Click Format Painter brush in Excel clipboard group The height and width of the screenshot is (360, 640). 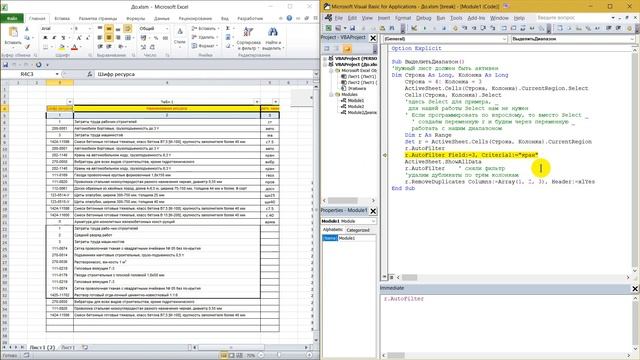coord(27,47)
